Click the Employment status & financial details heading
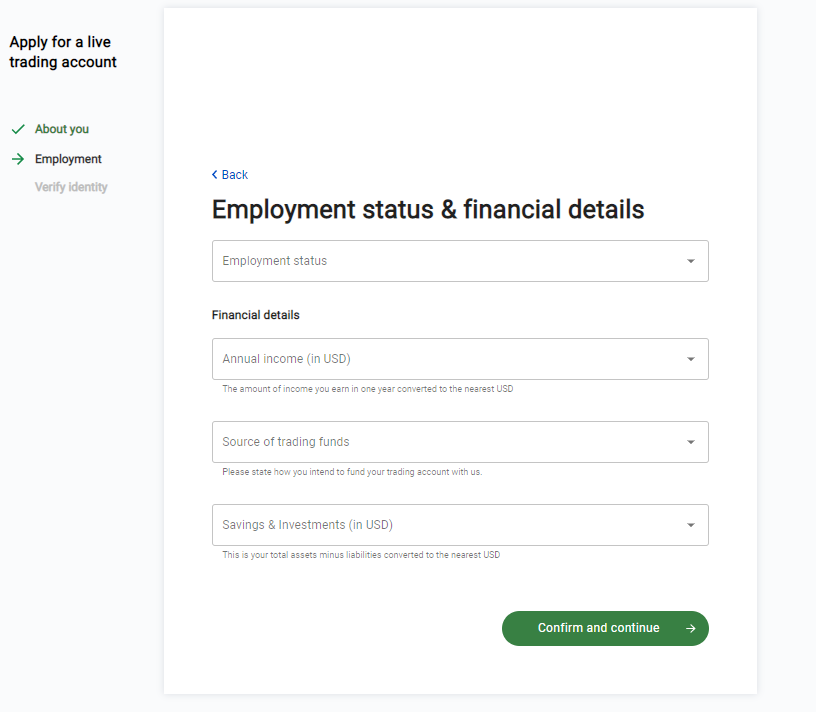Image resolution: width=816 pixels, height=712 pixels. [x=428, y=210]
